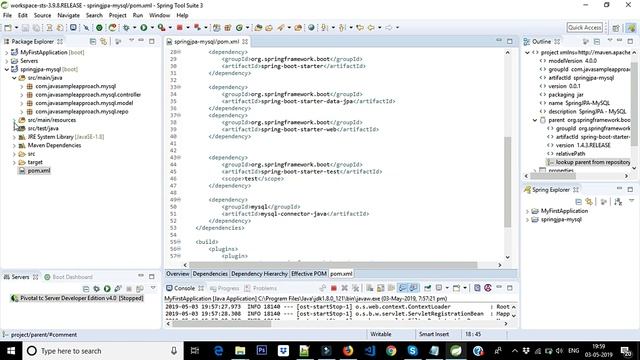Click the Open Perspective icon near Quick Access
The height and width of the screenshot is (360, 640).
tap(616, 28)
